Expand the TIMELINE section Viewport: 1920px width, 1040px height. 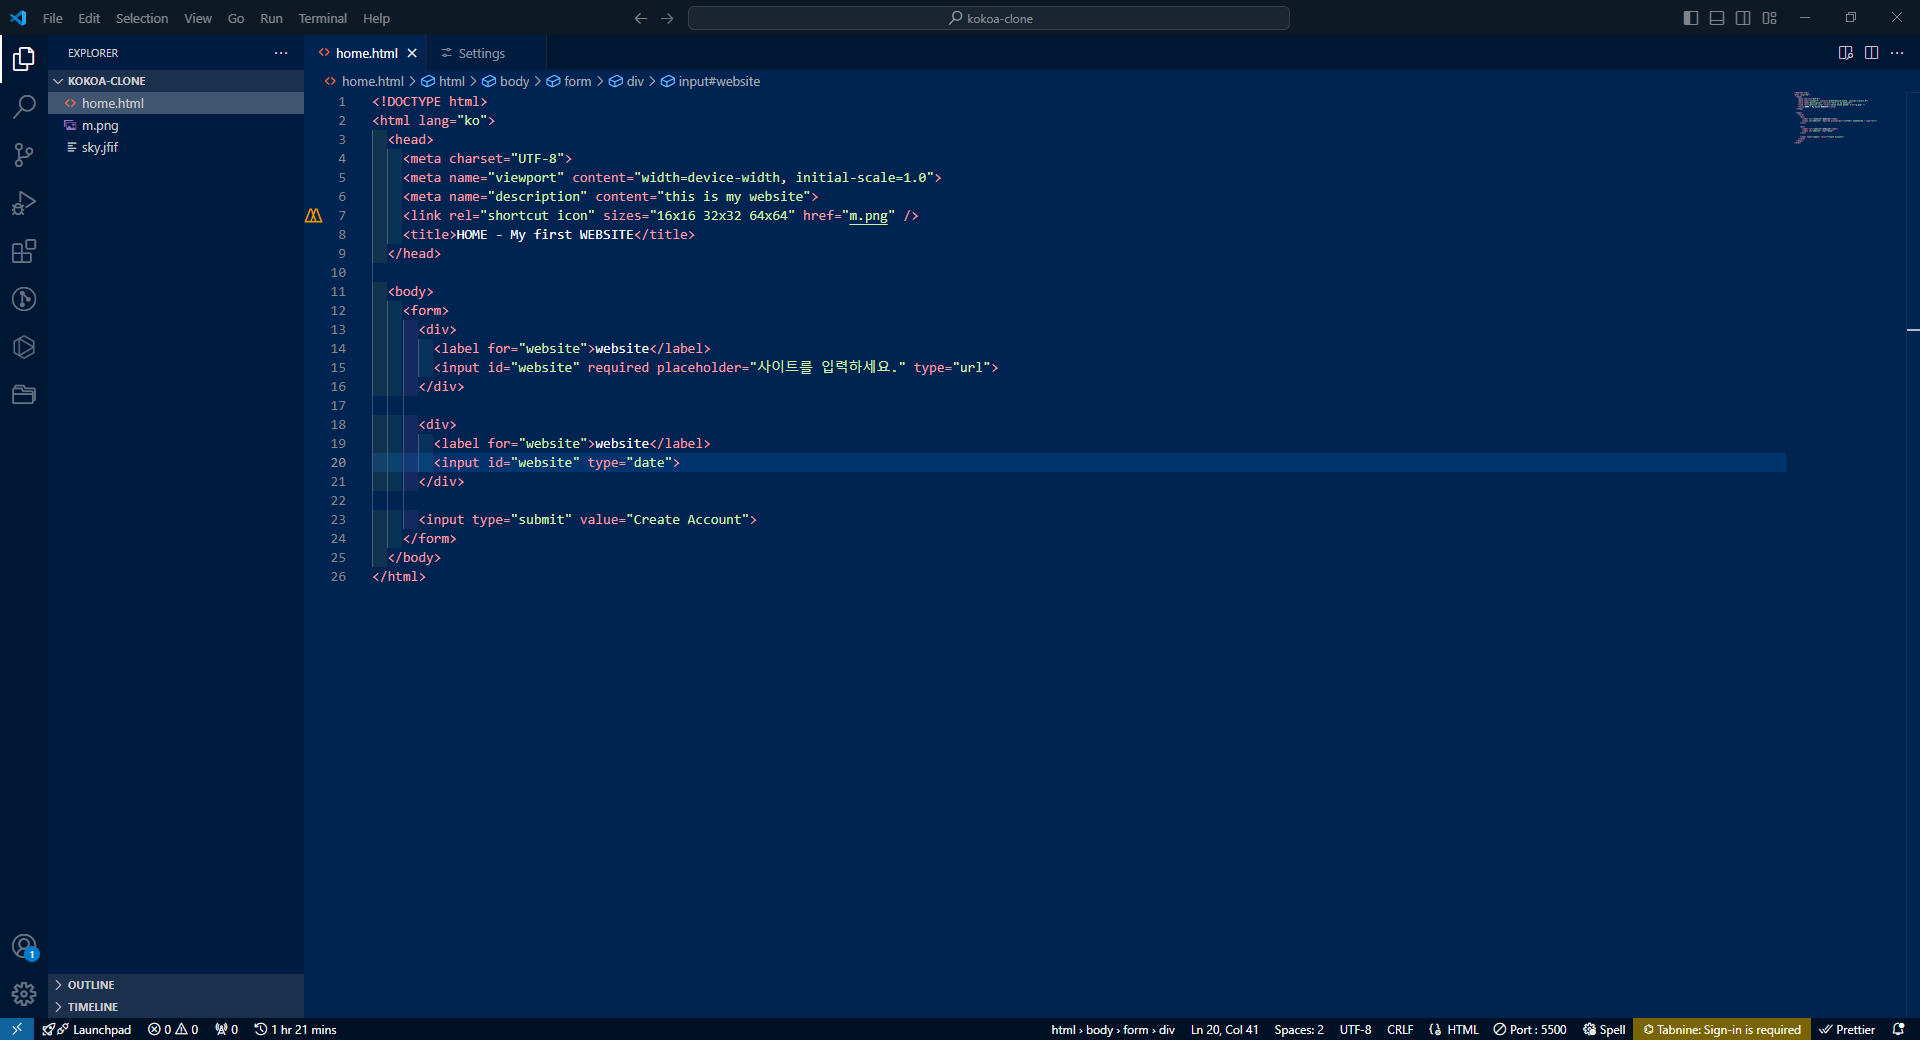[x=176, y=1007]
